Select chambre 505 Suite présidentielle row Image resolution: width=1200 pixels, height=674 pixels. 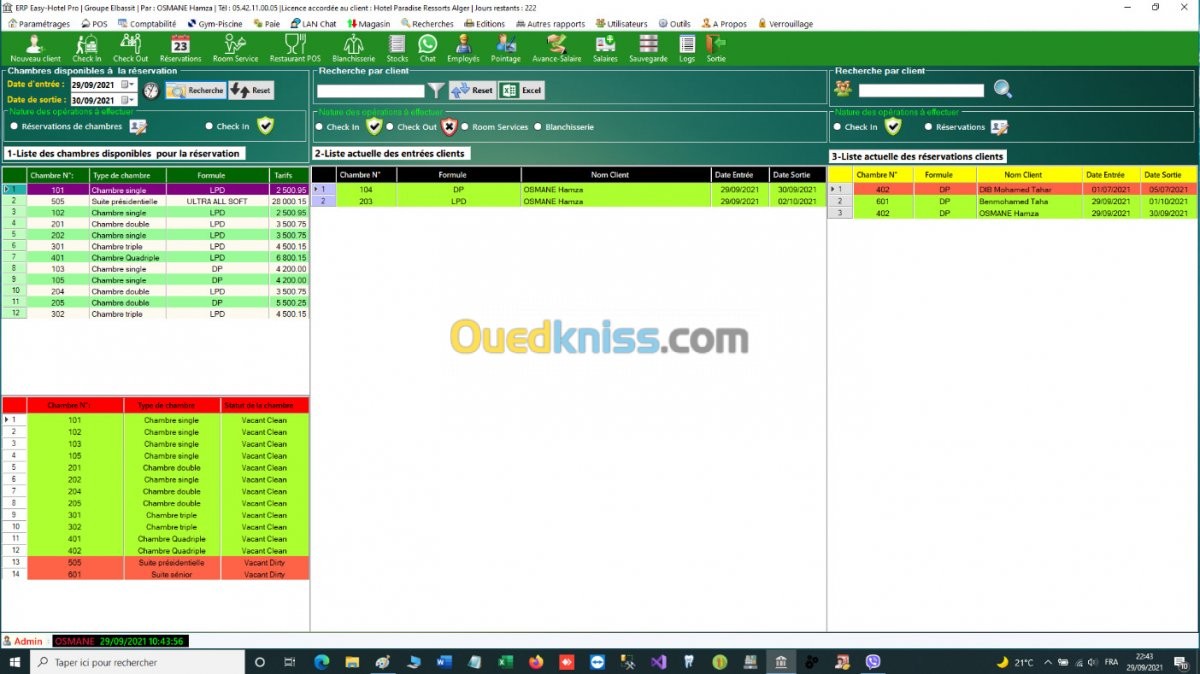[155, 201]
